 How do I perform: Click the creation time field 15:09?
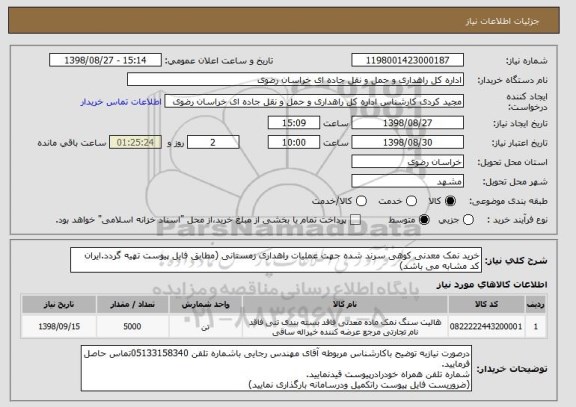pos(294,123)
